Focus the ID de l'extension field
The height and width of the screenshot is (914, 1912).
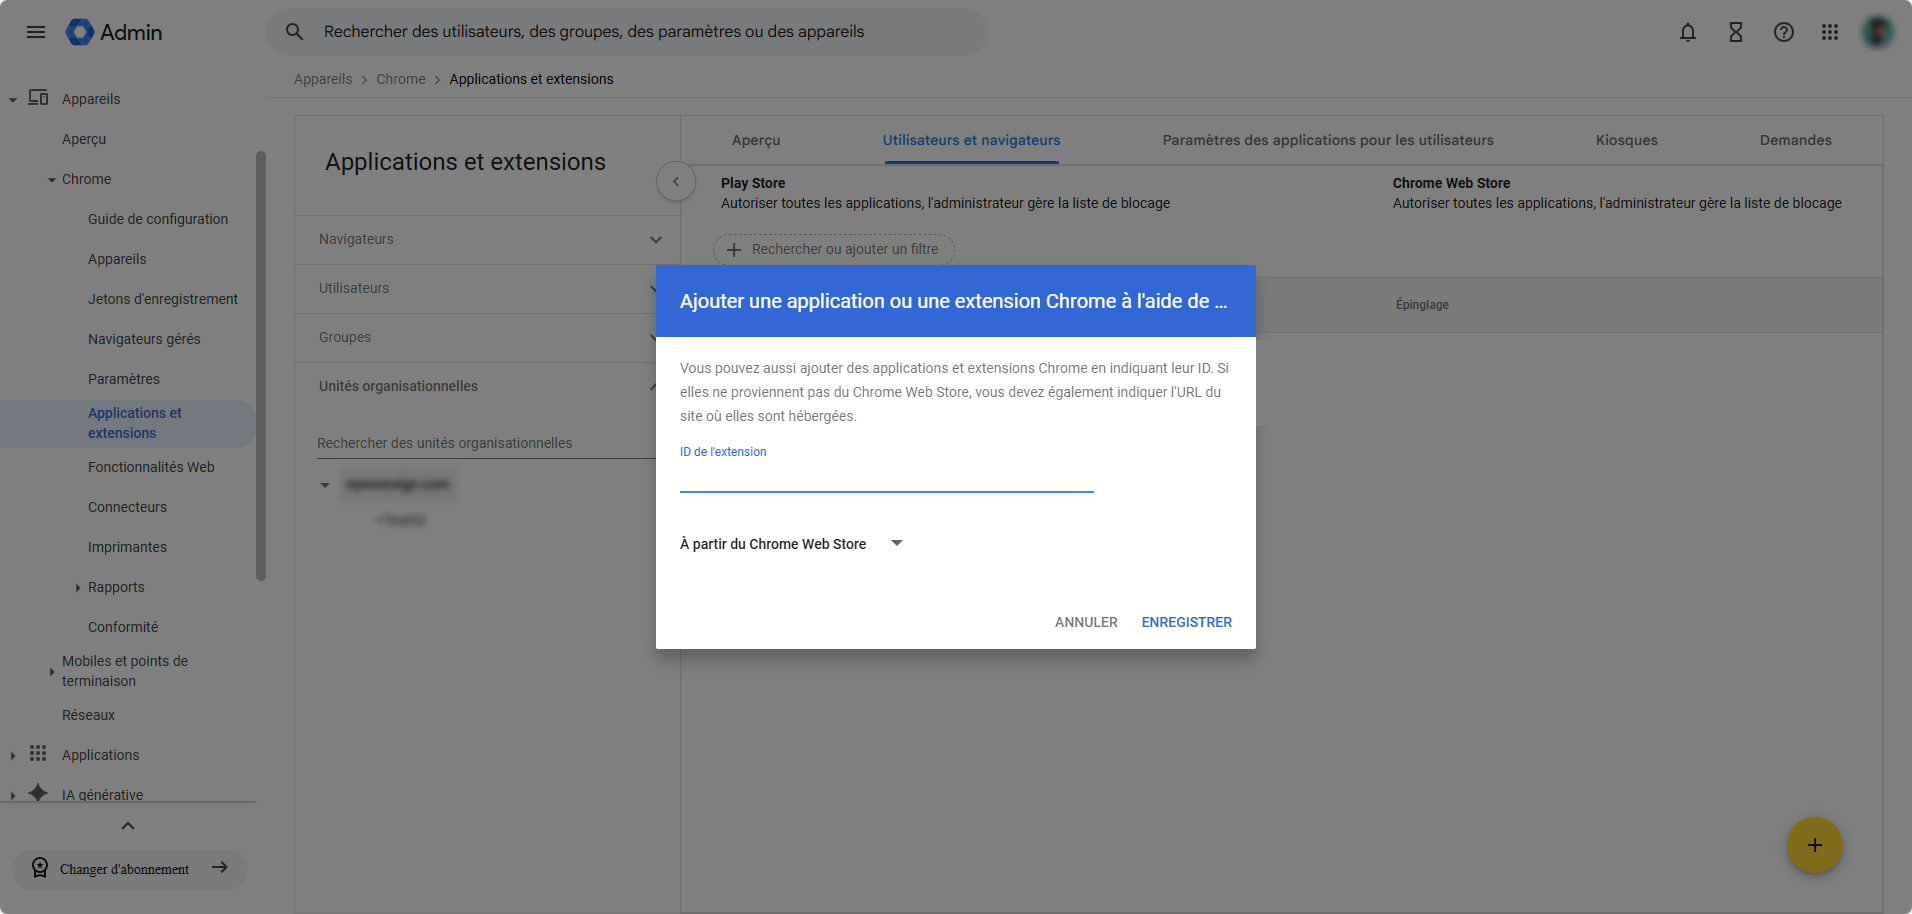tap(886, 478)
